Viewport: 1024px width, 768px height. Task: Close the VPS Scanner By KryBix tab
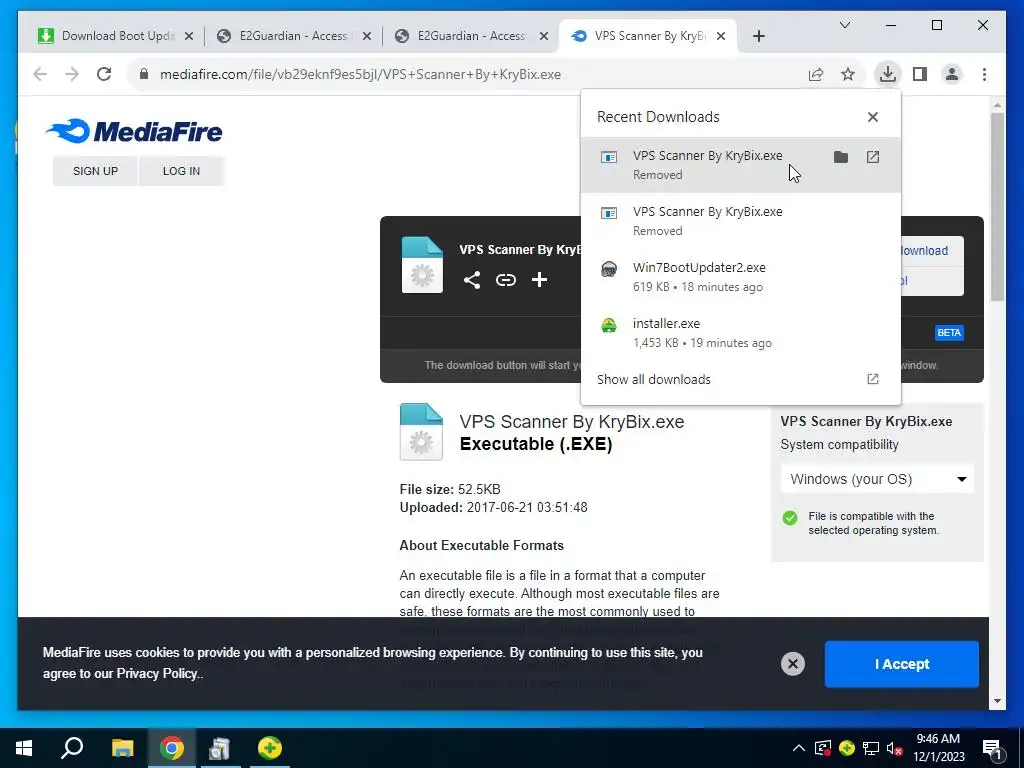(x=720, y=36)
